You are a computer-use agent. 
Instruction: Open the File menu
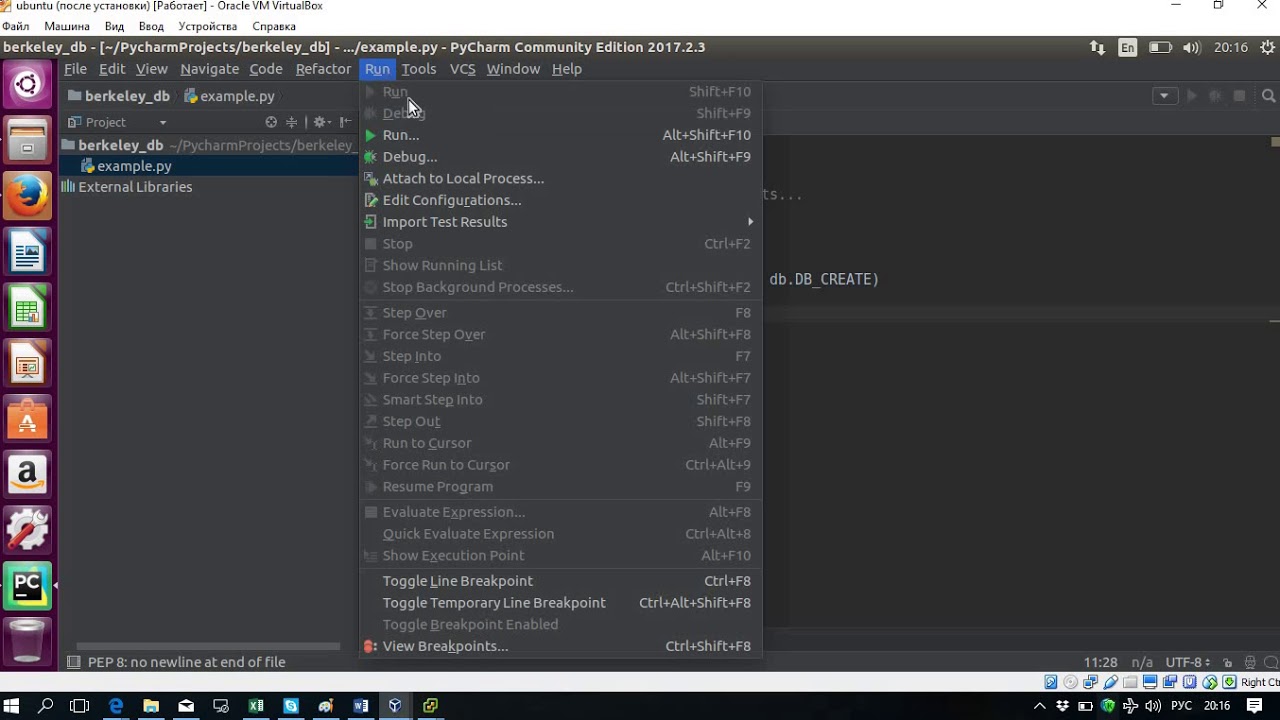75,69
